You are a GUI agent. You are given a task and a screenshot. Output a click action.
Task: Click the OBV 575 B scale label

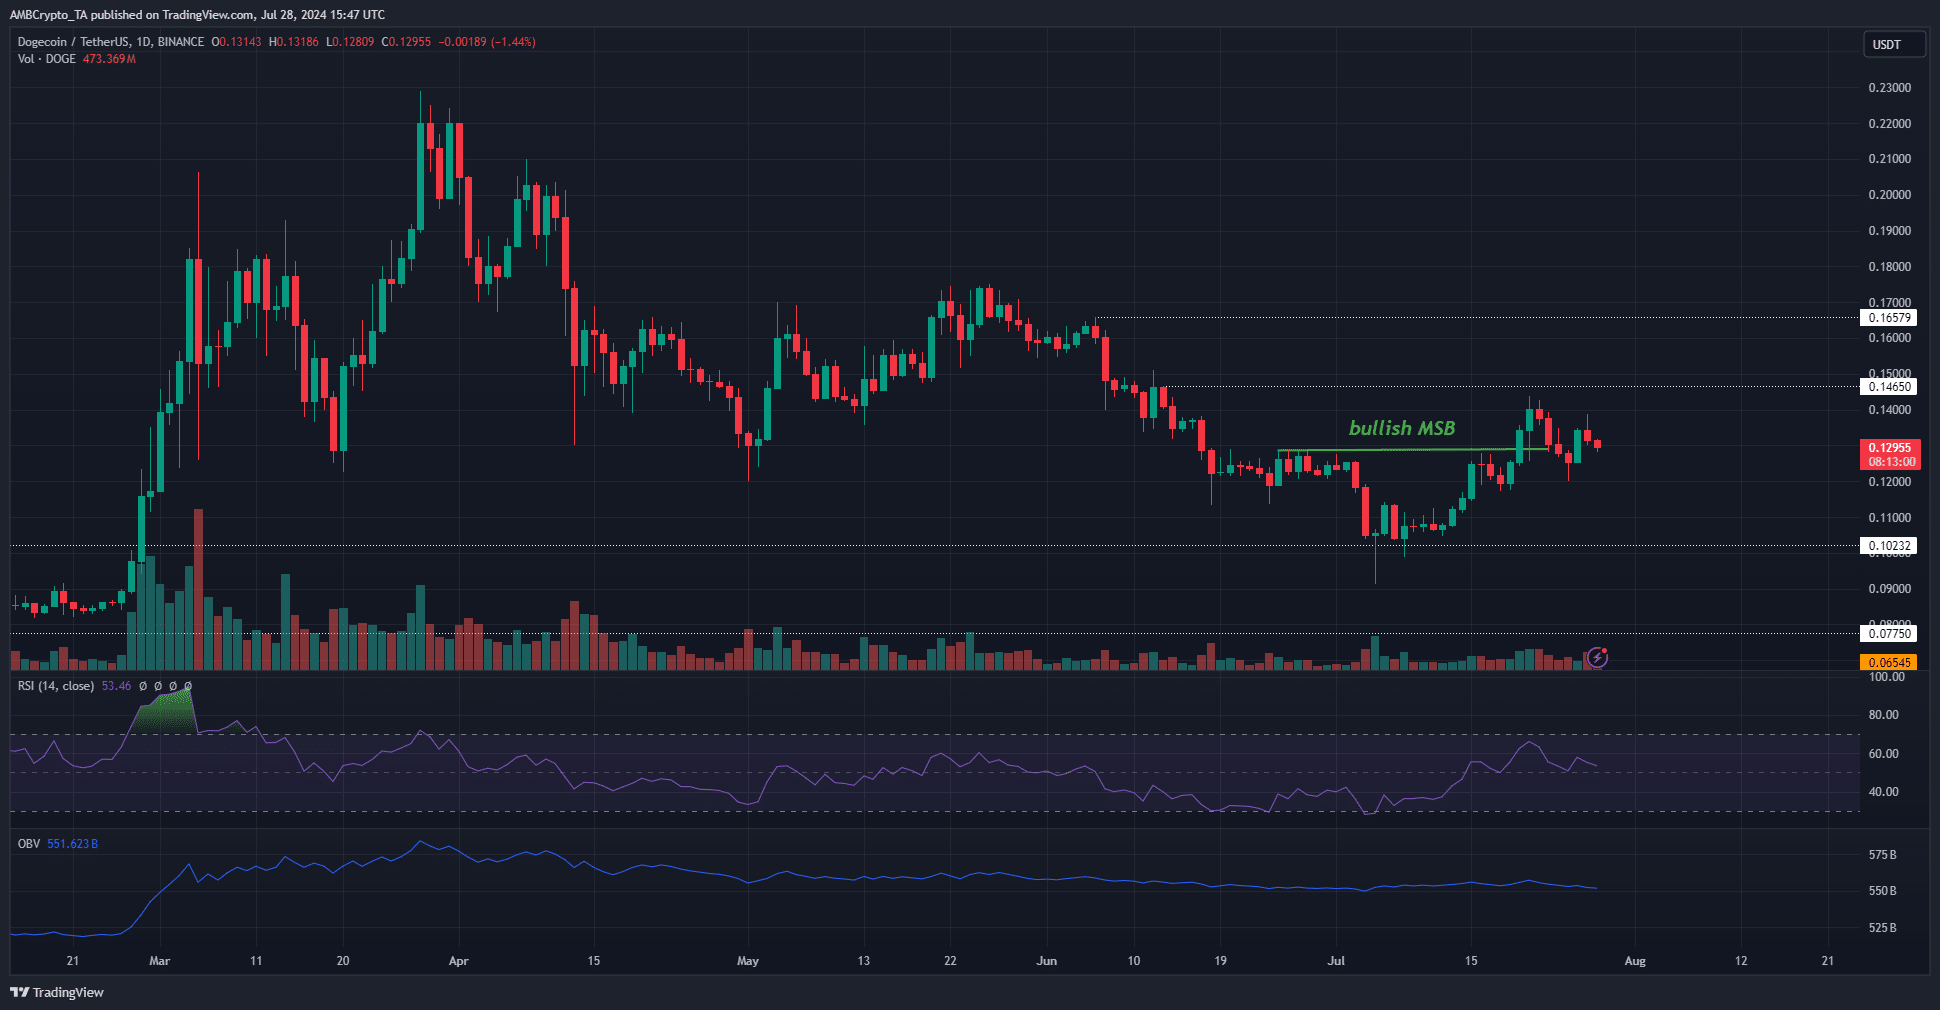pyautogui.click(x=1882, y=855)
